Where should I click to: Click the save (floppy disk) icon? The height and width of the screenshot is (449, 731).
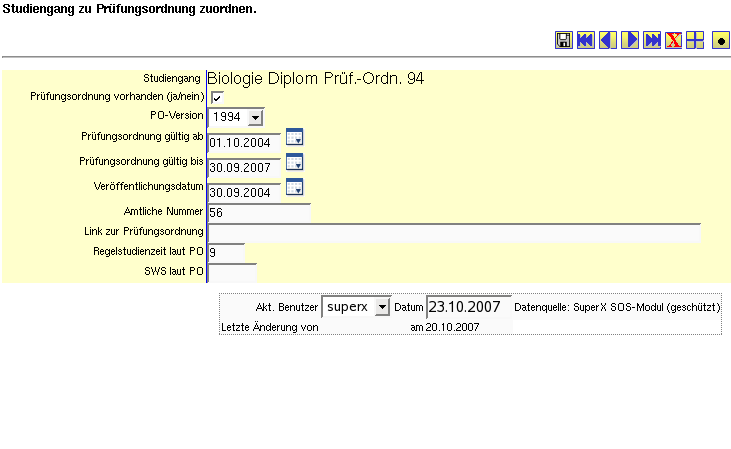point(564,40)
